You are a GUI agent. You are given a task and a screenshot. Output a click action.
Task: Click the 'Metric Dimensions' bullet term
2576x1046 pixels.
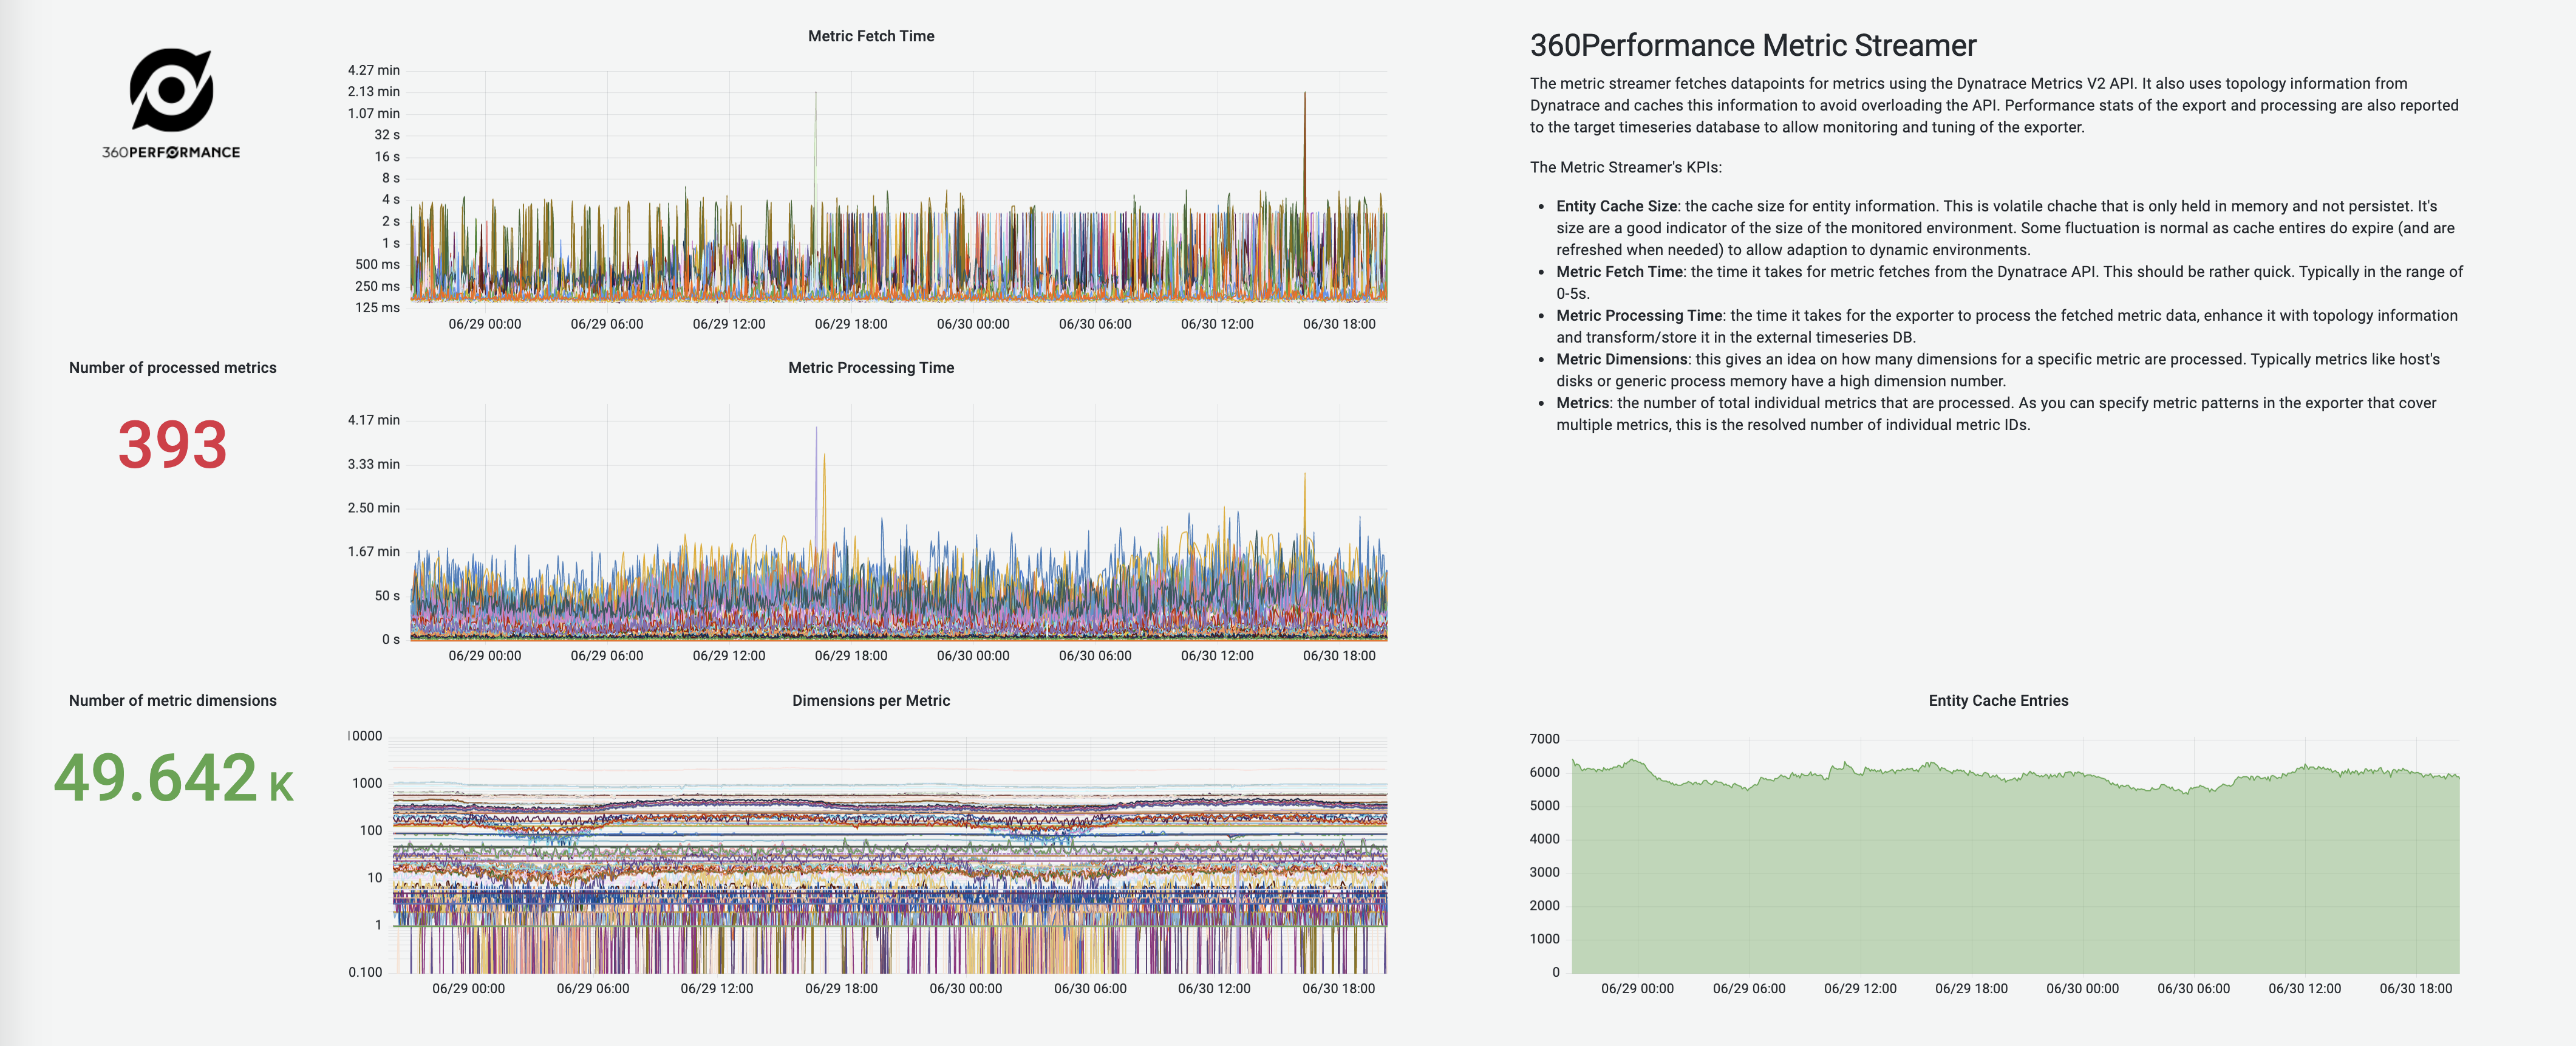coord(1622,359)
